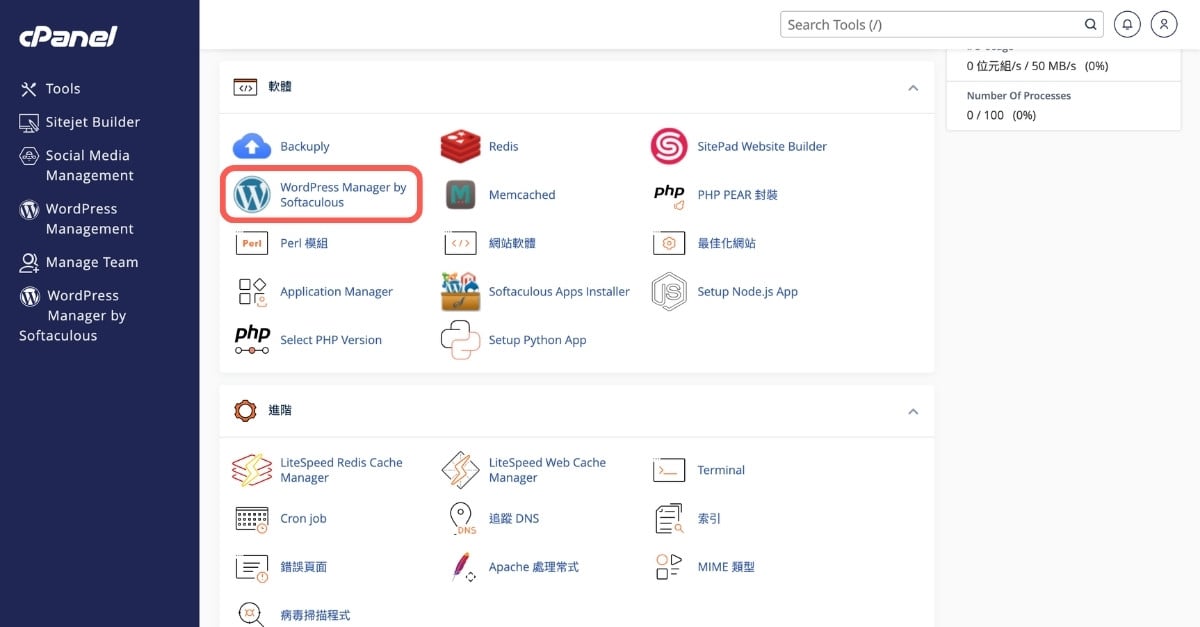Open the Perl 模組 icon

252,243
